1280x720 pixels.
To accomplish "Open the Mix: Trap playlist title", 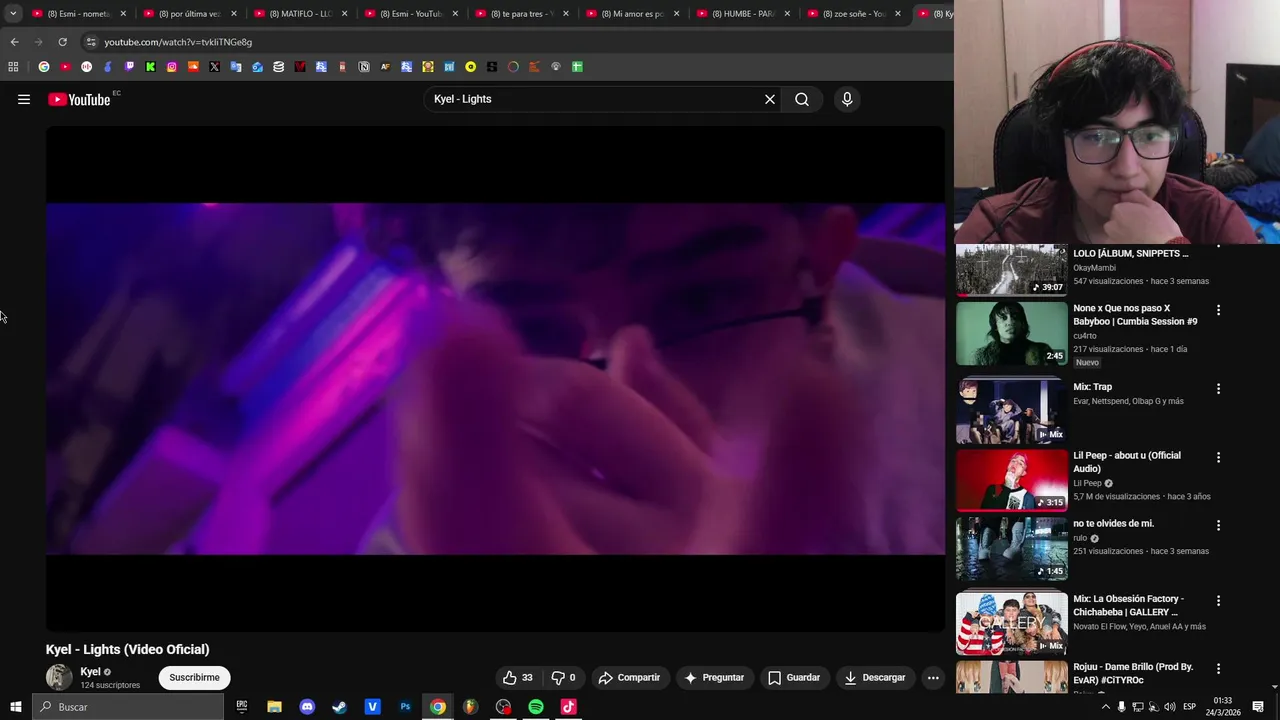I will pyautogui.click(x=1092, y=387).
